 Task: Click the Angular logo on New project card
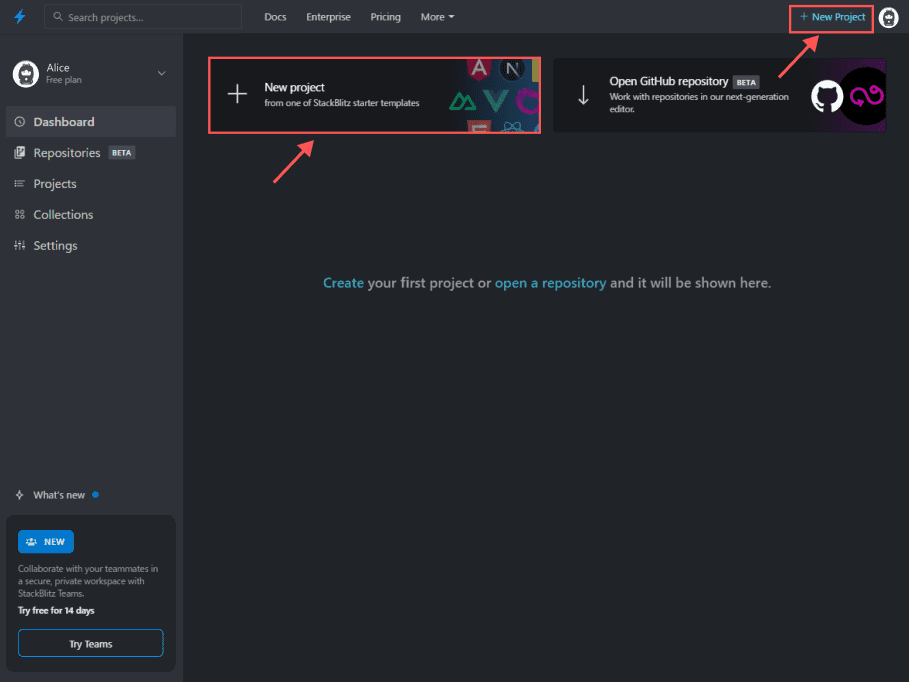pos(479,68)
